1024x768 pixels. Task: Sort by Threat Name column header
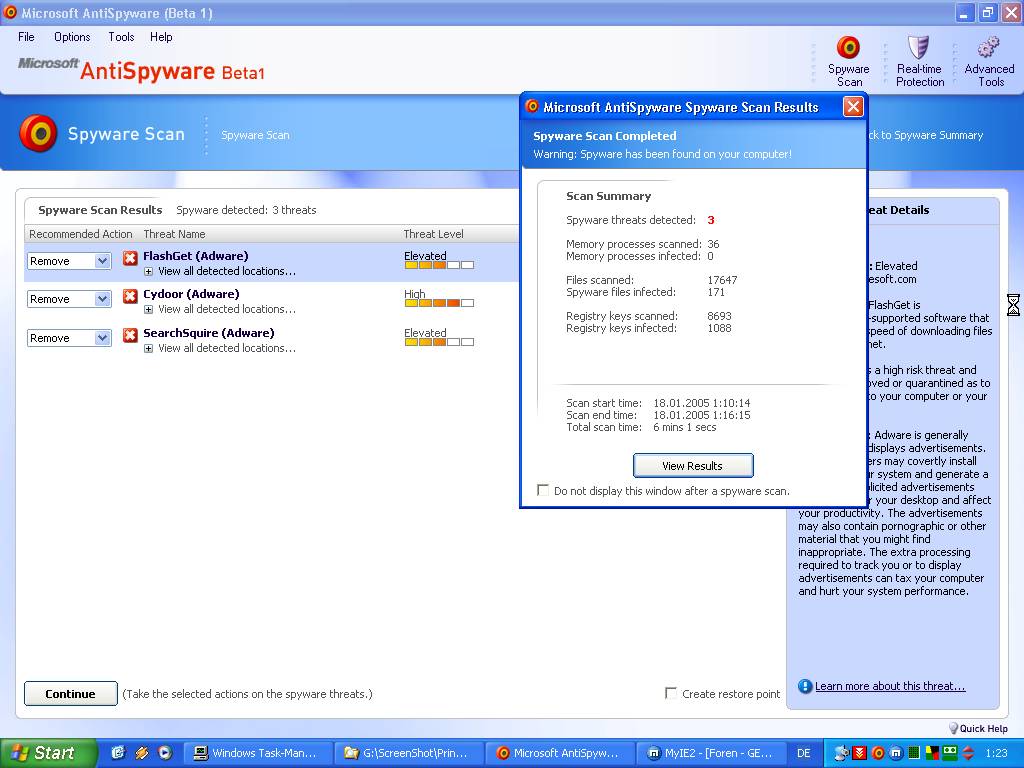coord(174,234)
